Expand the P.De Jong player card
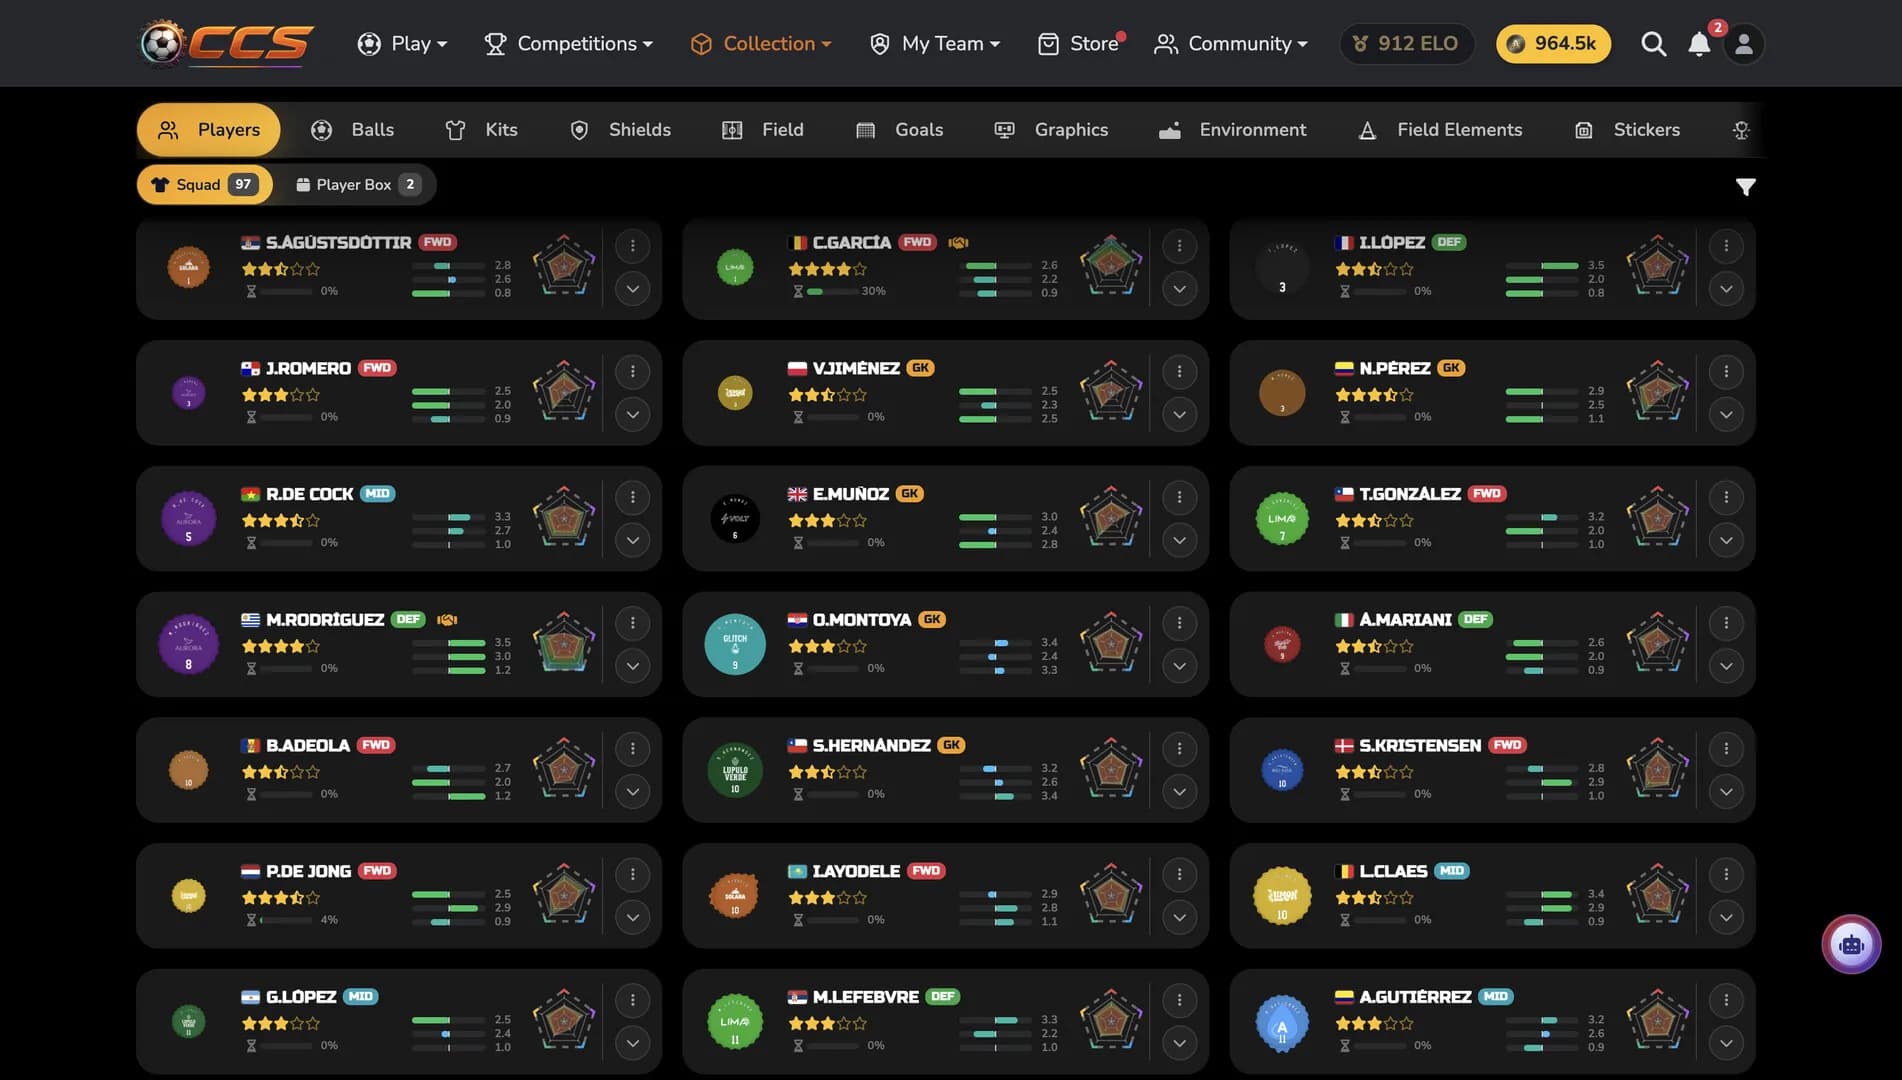The image size is (1902, 1080). 632,917
